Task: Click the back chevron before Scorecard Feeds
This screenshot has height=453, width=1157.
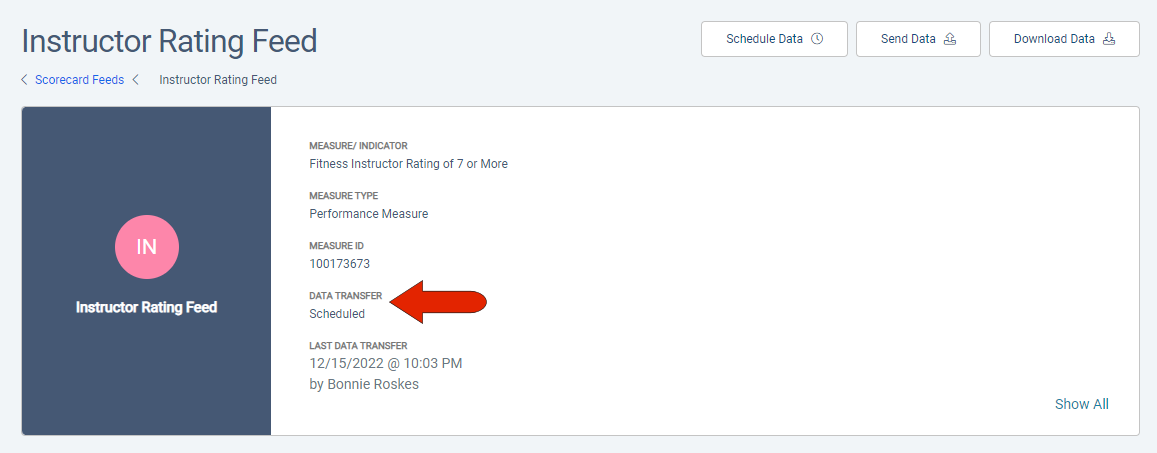Action: pos(24,80)
